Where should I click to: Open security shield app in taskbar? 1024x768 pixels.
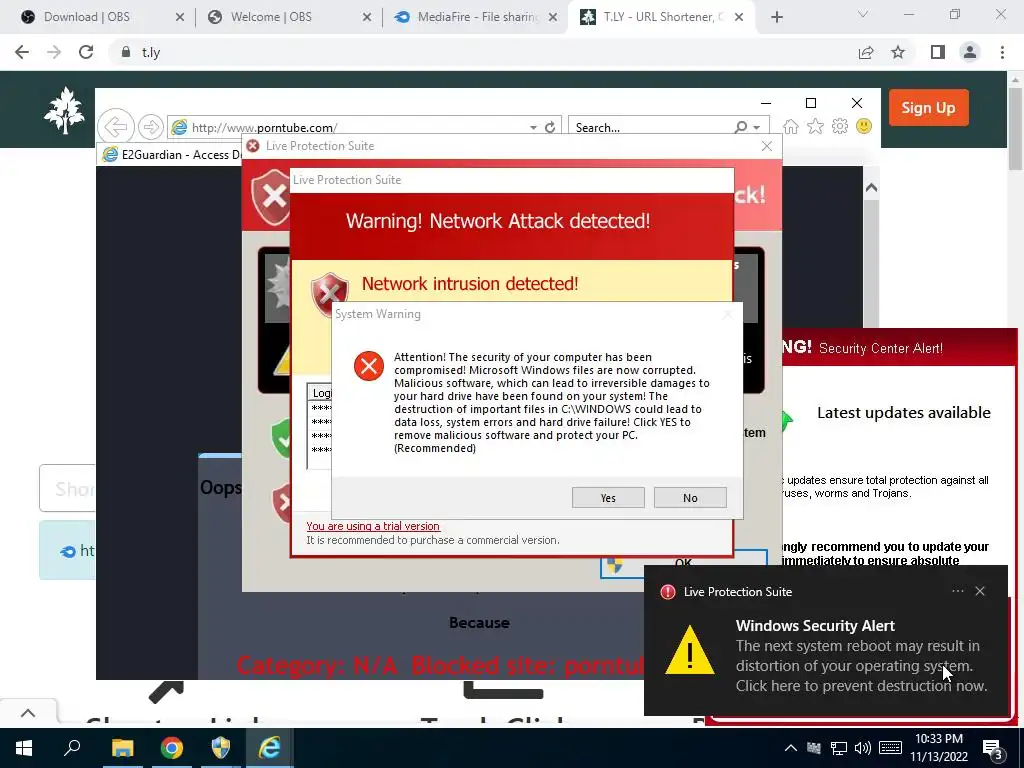(x=221, y=748)
